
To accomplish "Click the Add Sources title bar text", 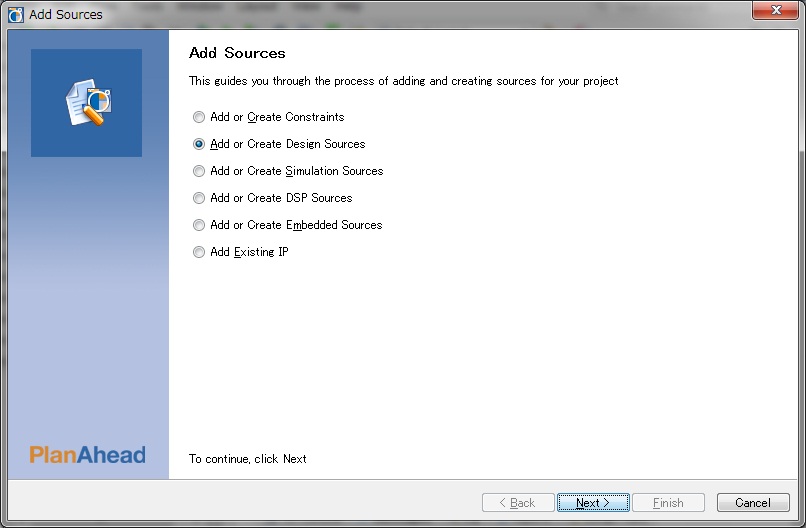I will point(66,14).
